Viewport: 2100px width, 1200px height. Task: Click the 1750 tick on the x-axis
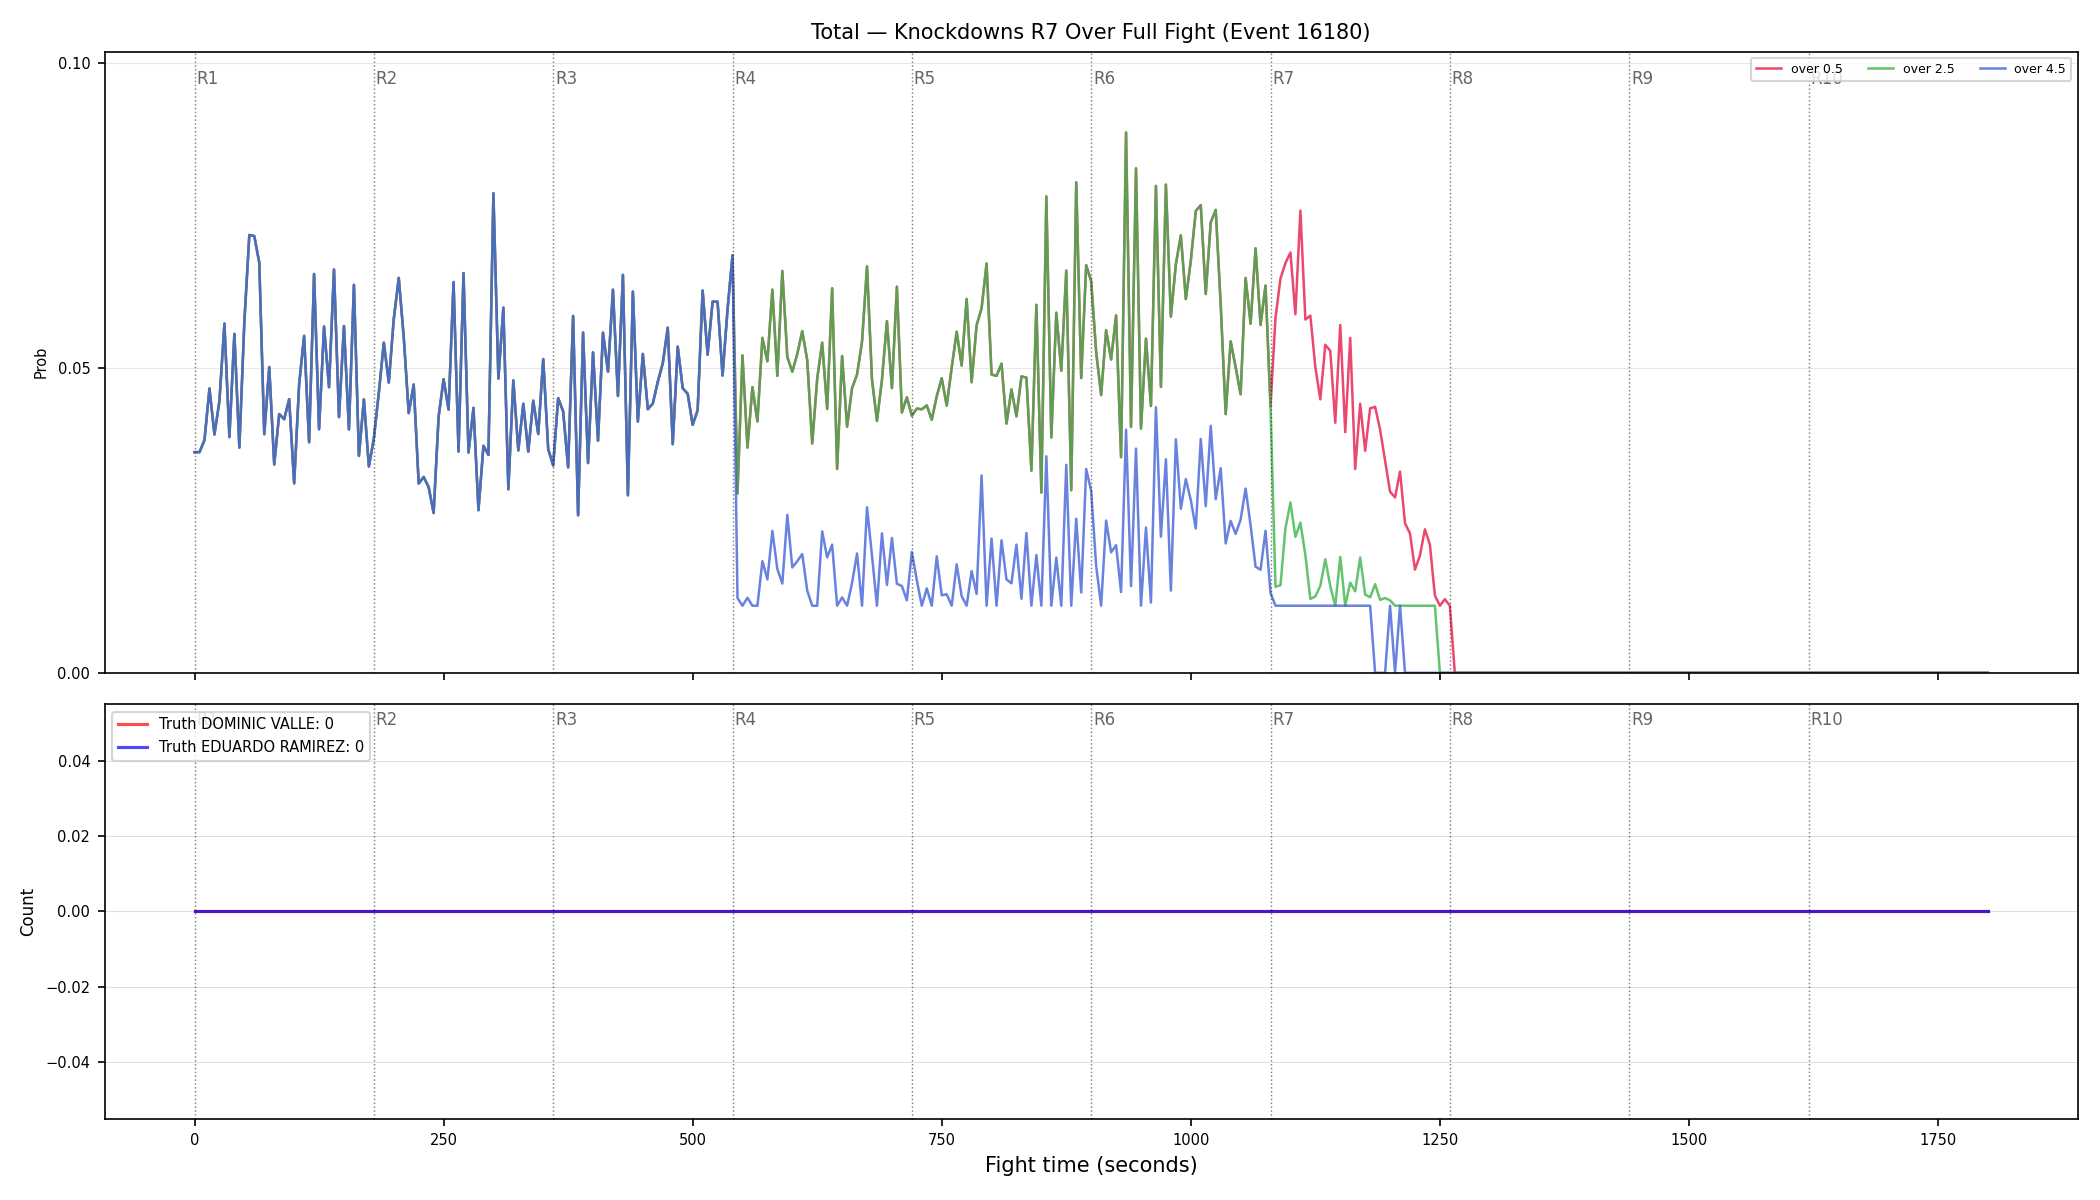(1938, 1139)
